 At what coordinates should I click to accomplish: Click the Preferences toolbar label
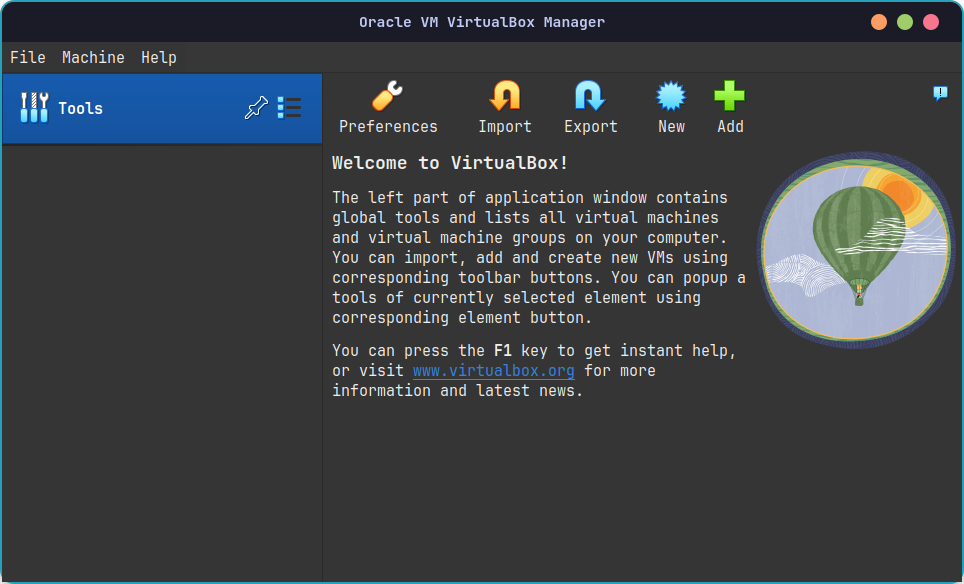388,126
